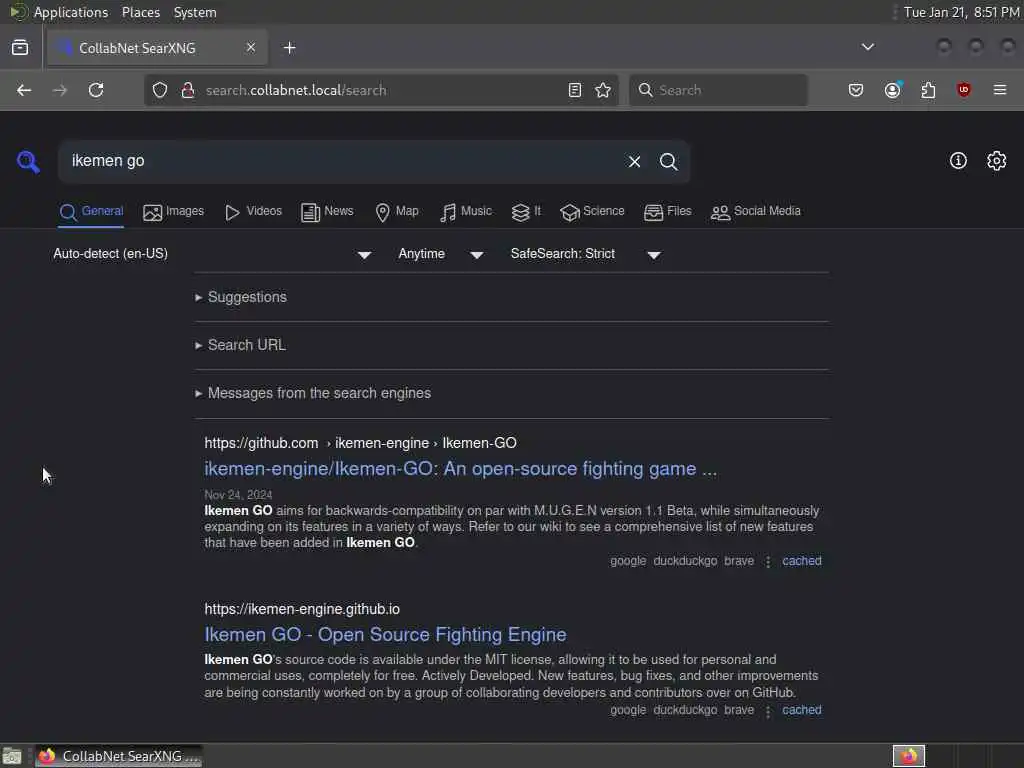Open the Auto-detect (en-US) language dropdown
The height and width of the screenshot is (768, 1024).
click(x=212, y=254)
